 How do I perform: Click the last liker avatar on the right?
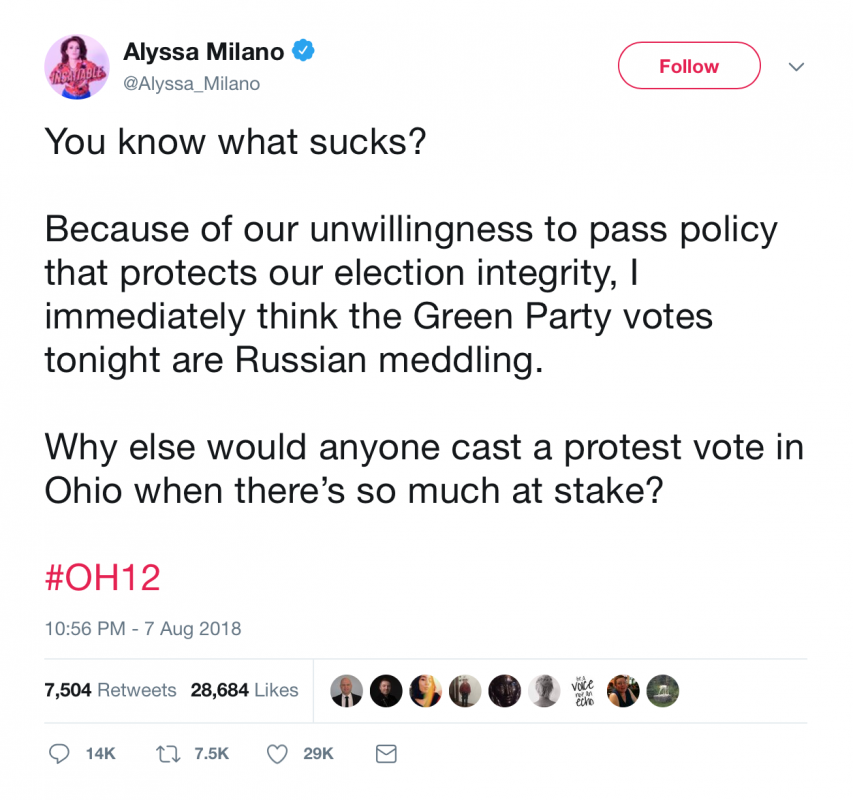663,691
